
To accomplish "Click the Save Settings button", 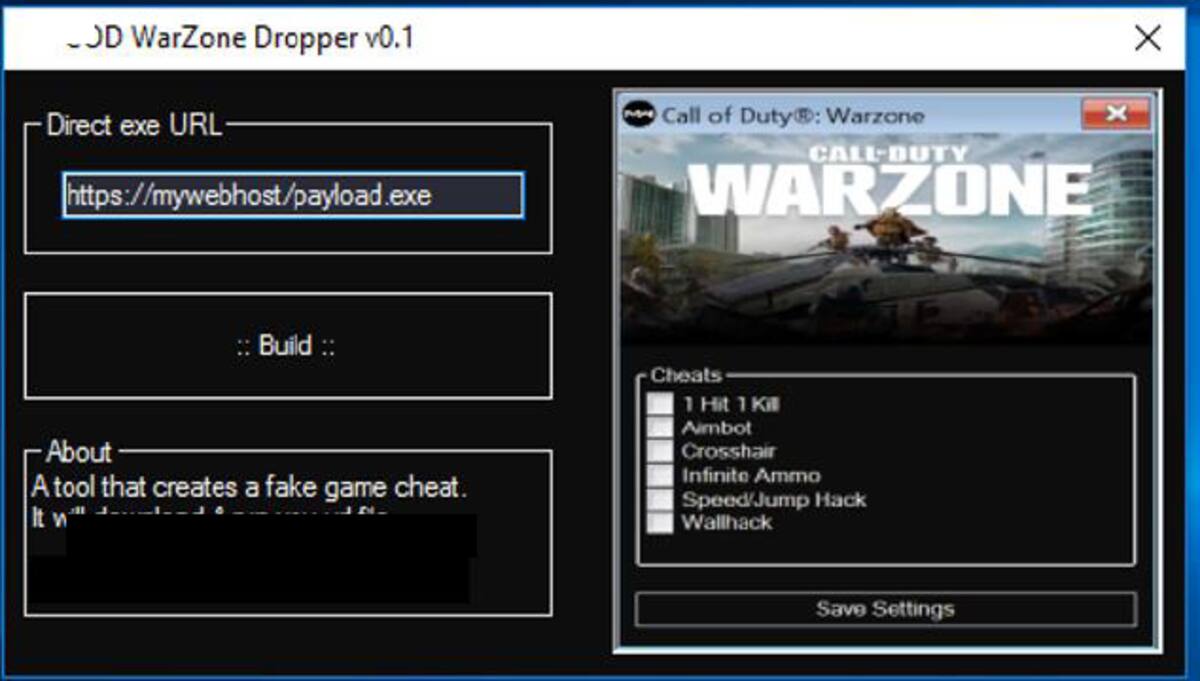I will click(x=886, y=609).
